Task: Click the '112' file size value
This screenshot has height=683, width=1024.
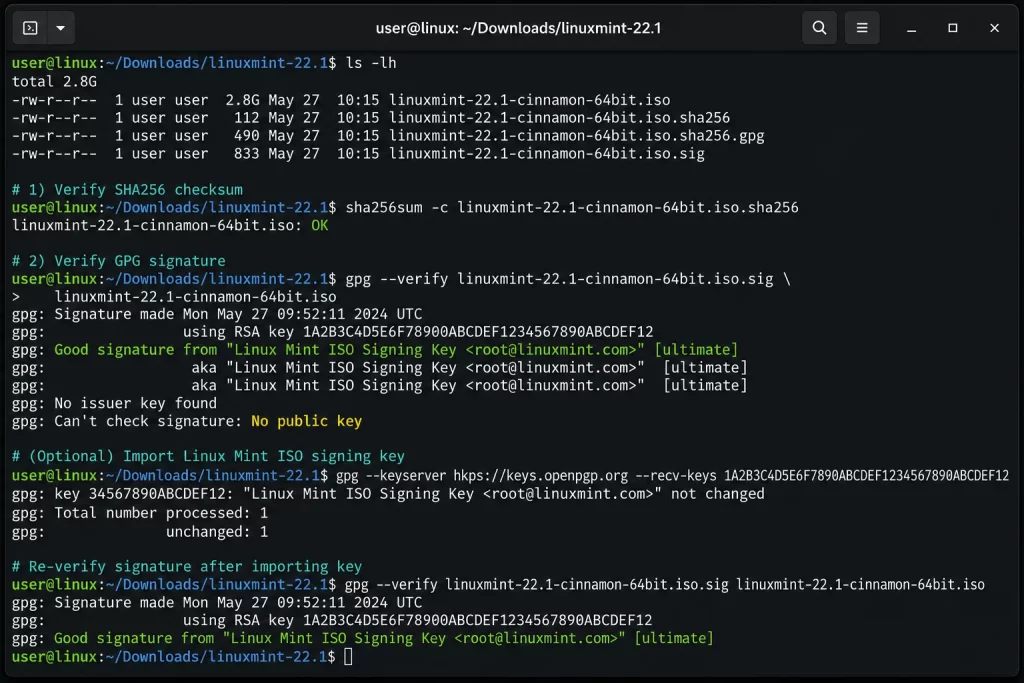Action: tap(247, 118)
